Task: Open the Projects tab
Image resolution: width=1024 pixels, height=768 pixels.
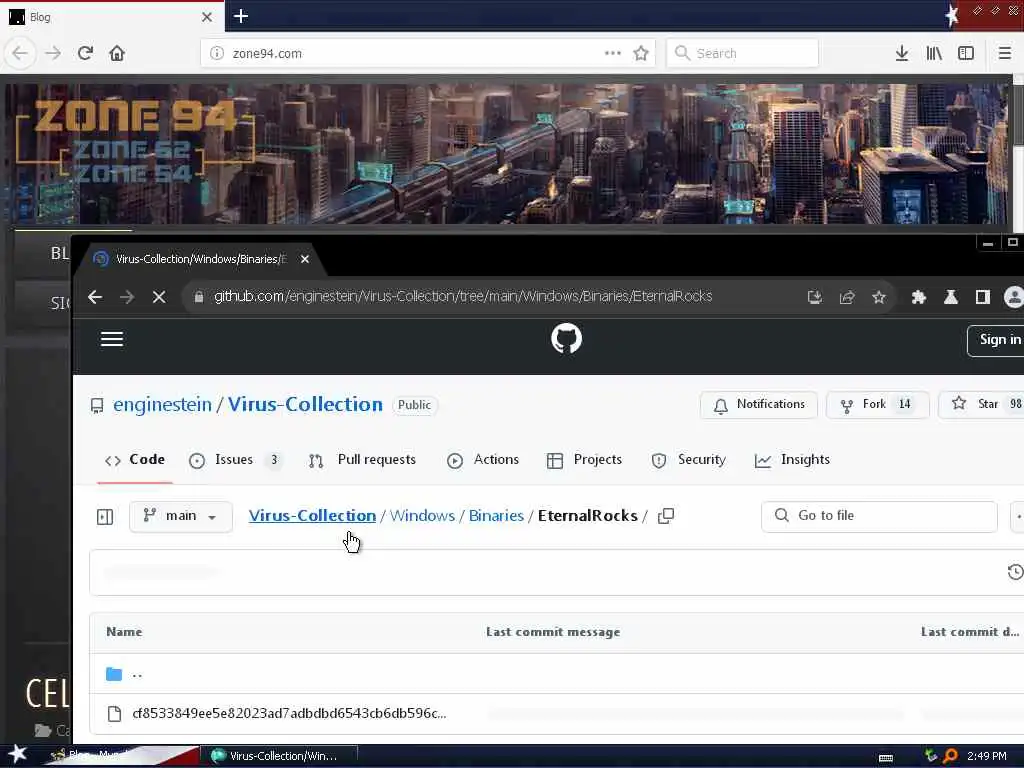Action: pos(584,460)
